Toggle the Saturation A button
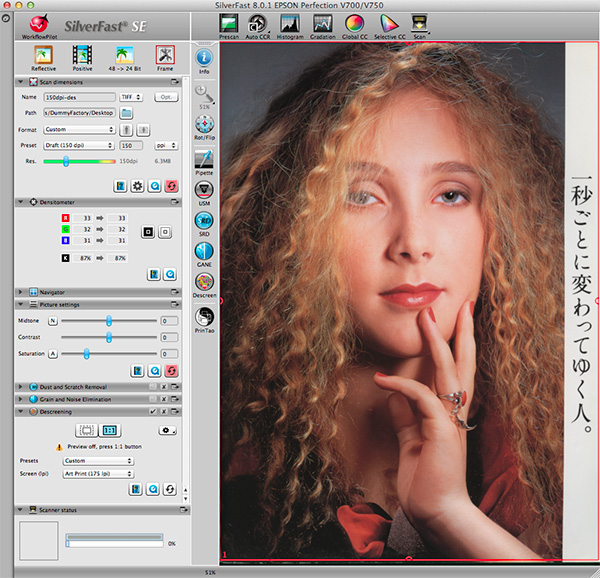The width and height of the screenshot is (600, 578). coord(53,354)
